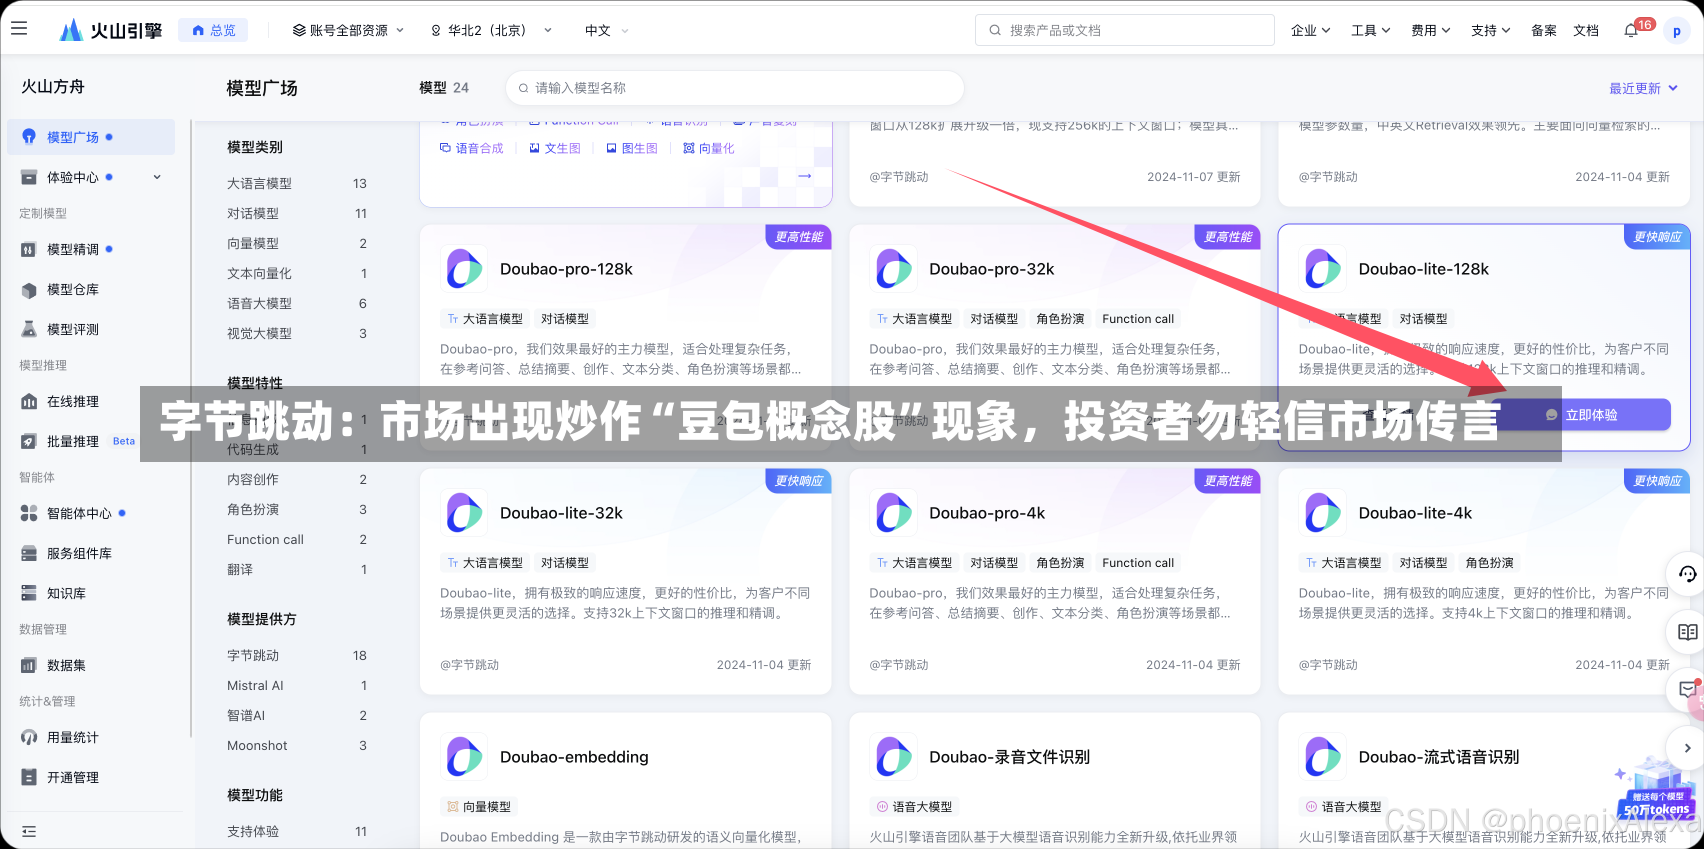
Task: Click the 在线推理 sidebar icon
Action: [x=29, y=401]
